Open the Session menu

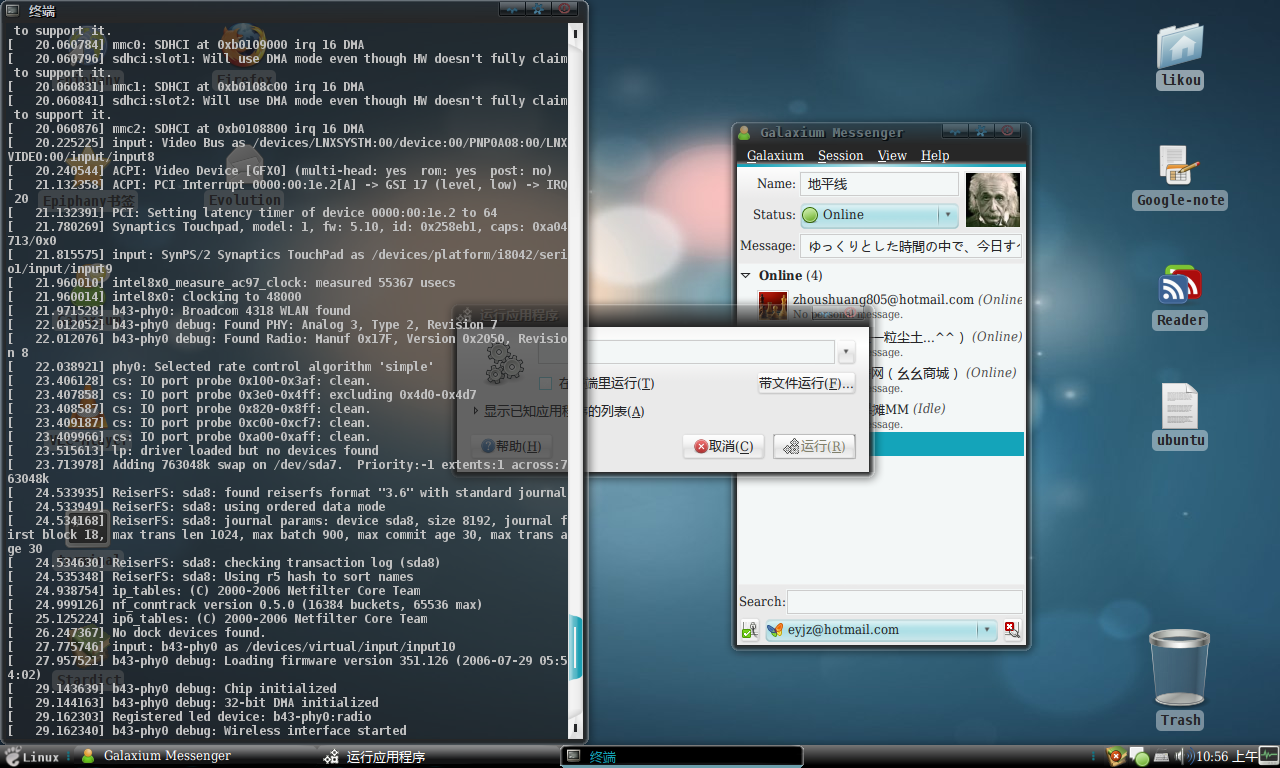(x=840, y=155)
